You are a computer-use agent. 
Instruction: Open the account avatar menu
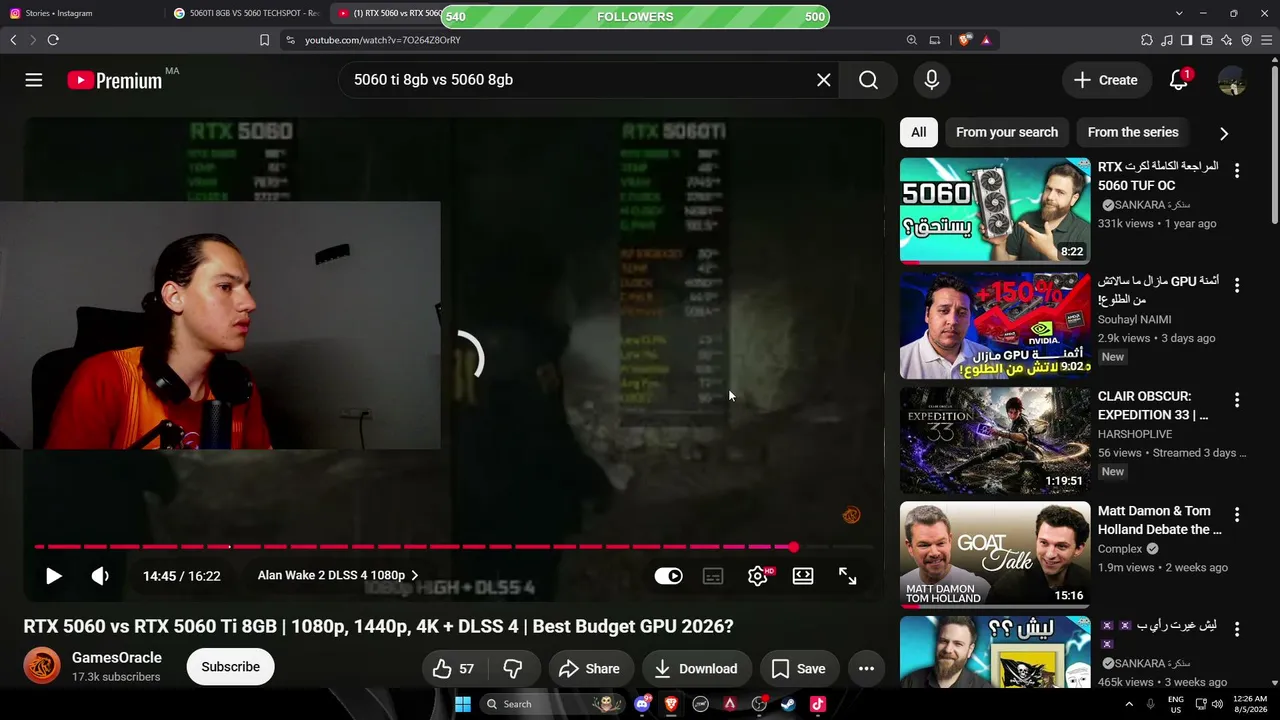(1232, 80)
